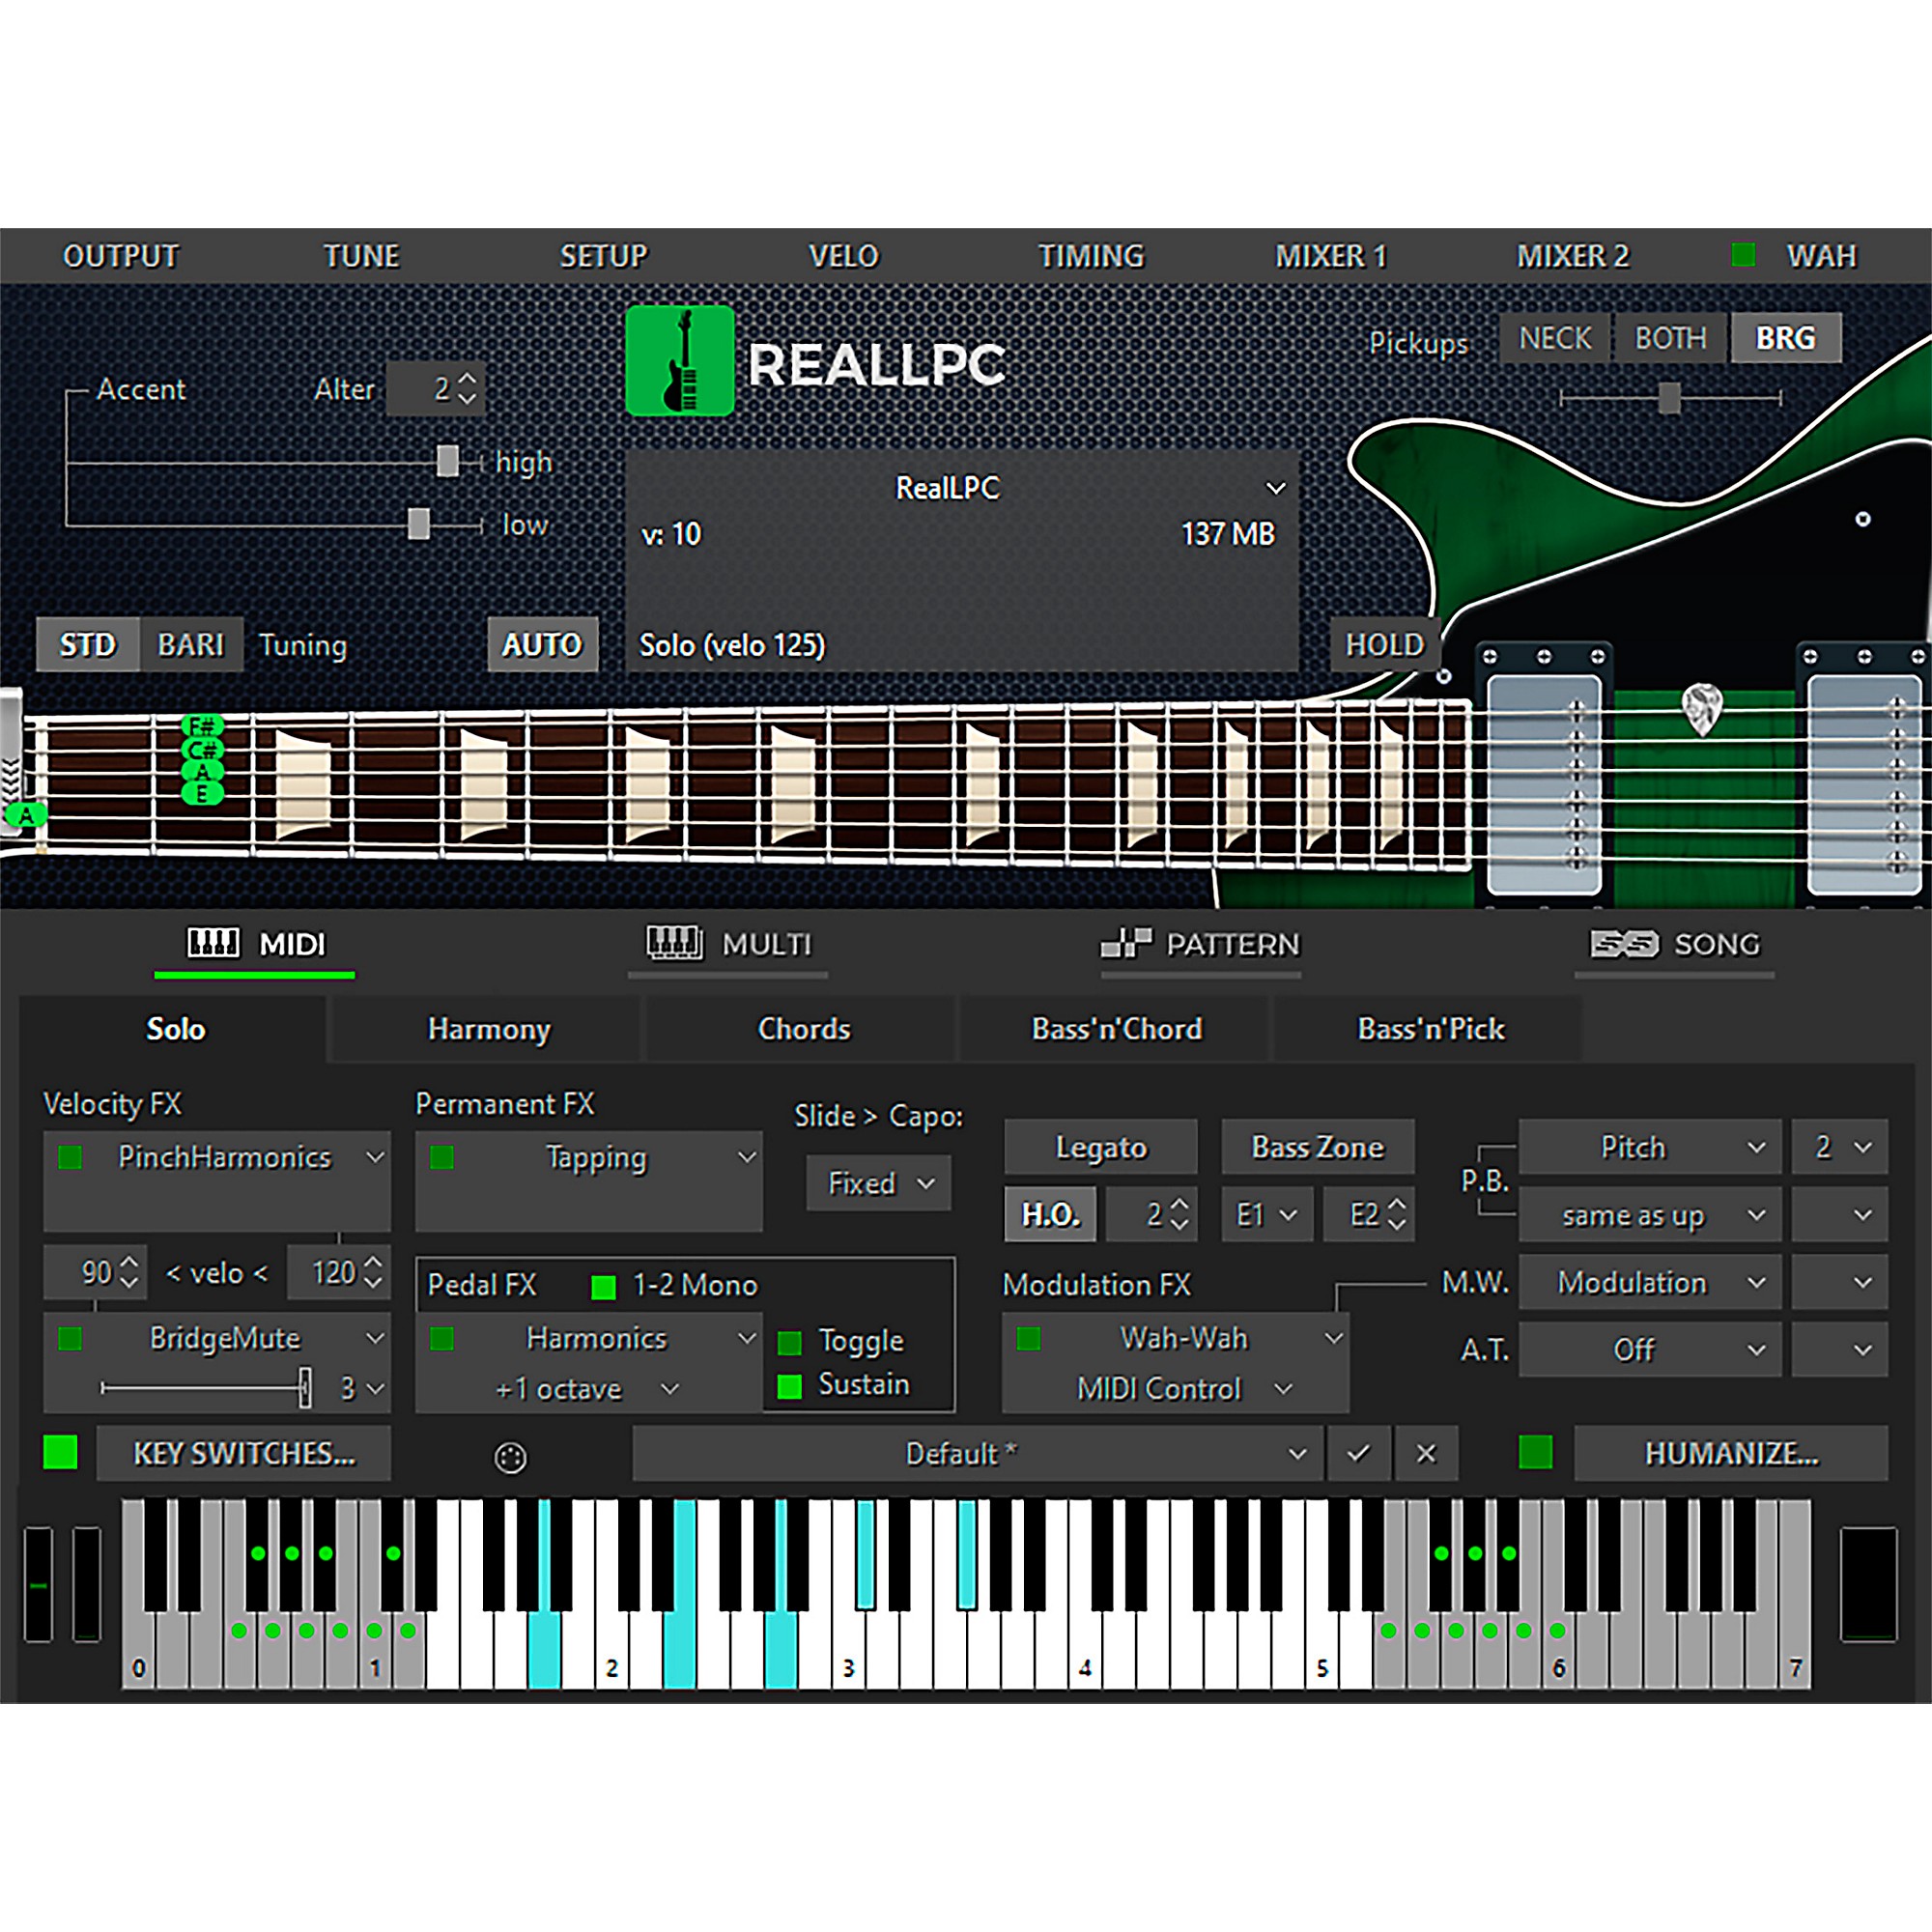This screenshot has height=1932, width=1932.
Task: Expand the 'same as up' pitch bend dropdown
Action: [1757, 1215]
